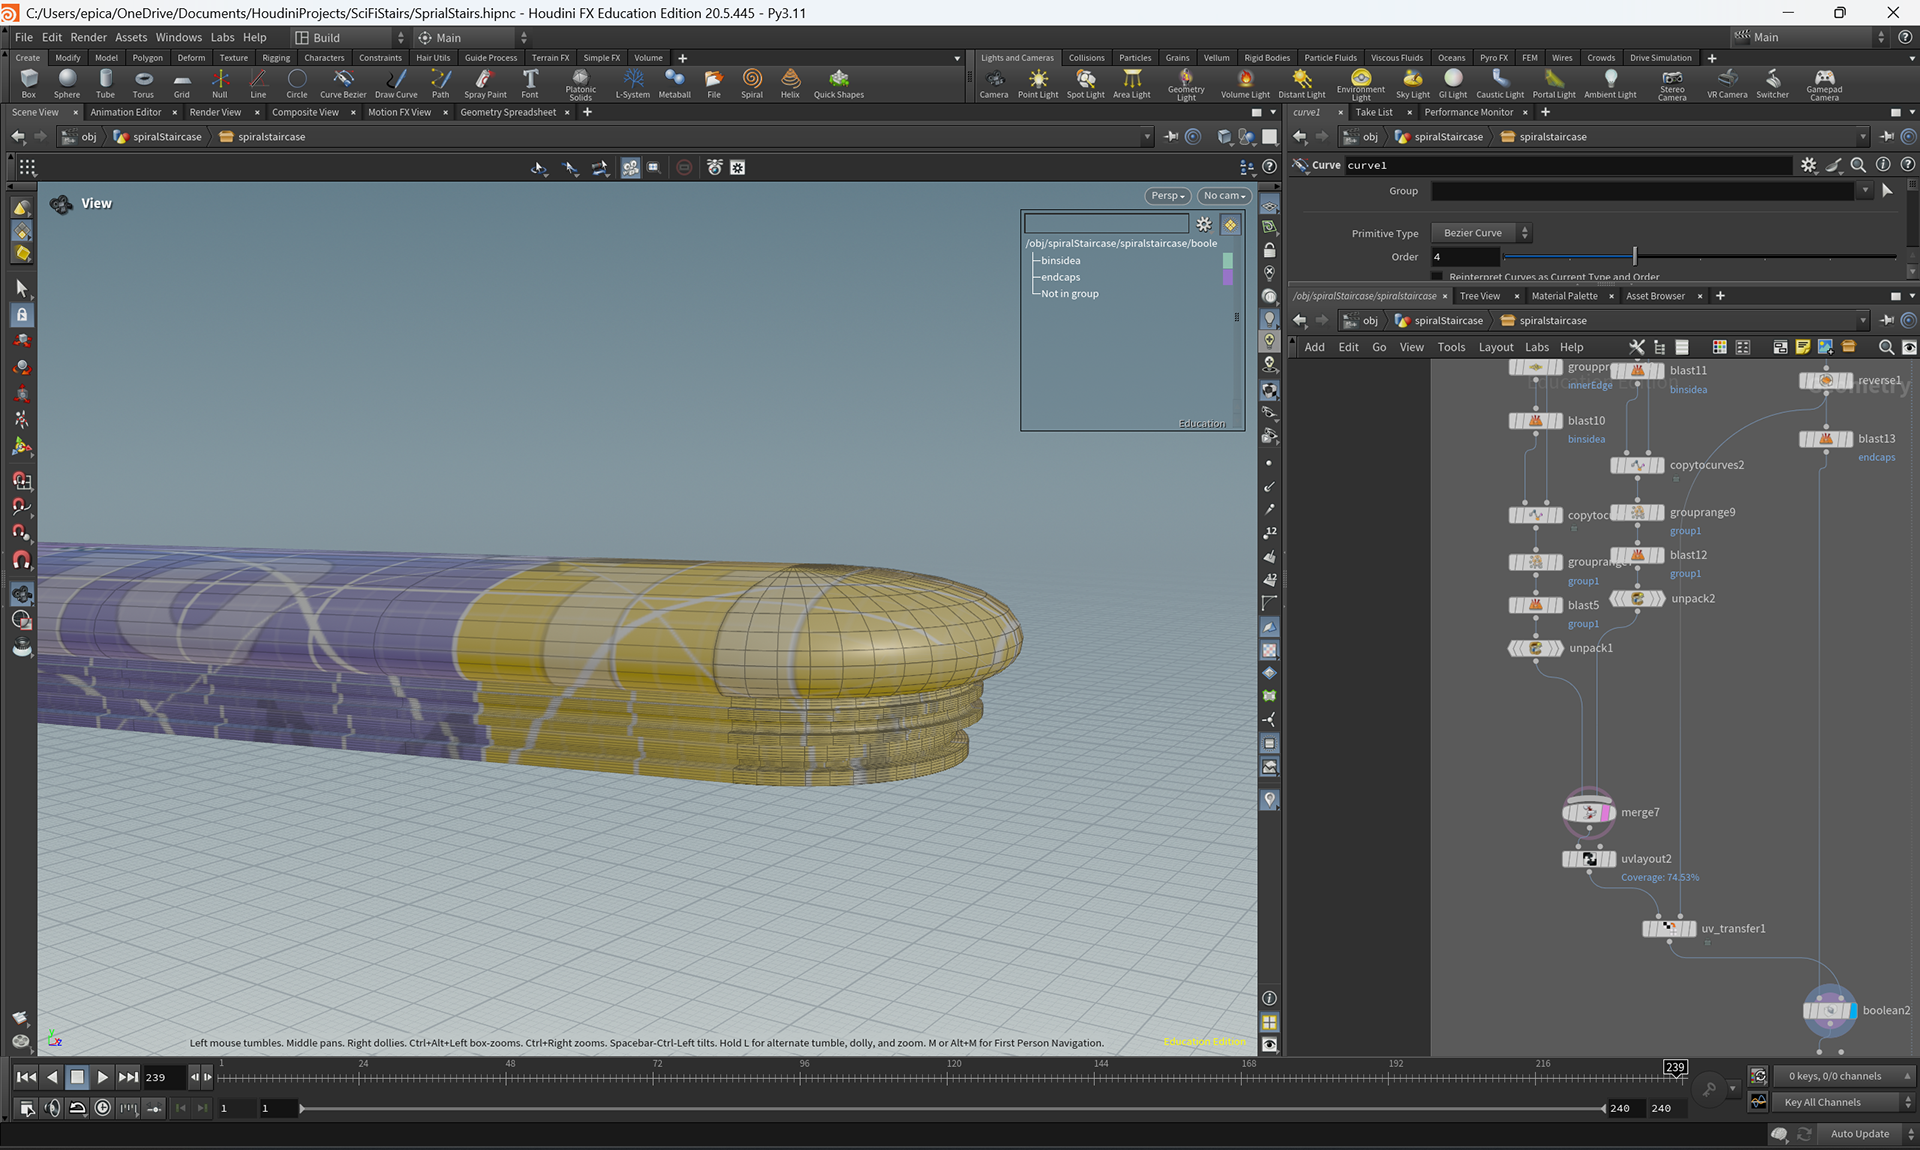Viewport: 1920px width, 1150px height.
Task: Open the Labs menu
Action: click(222, 37)
